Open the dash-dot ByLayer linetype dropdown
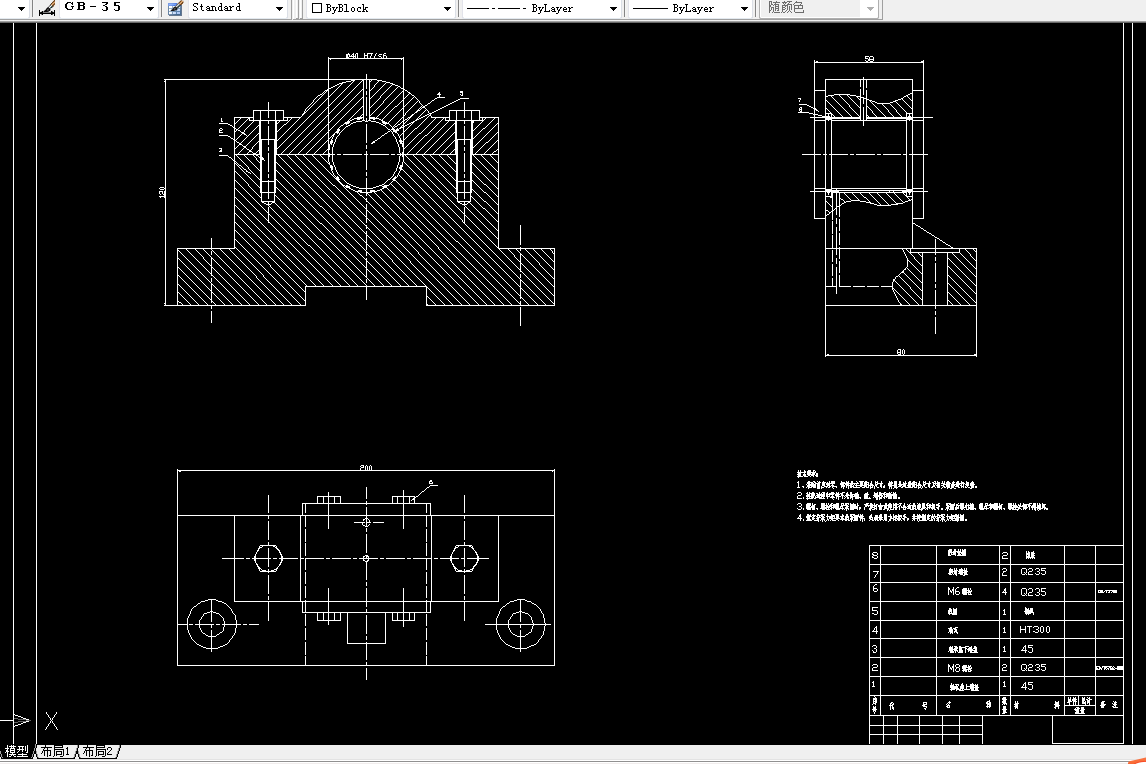This screenshot has height=764, width=1146. [613, 8]
